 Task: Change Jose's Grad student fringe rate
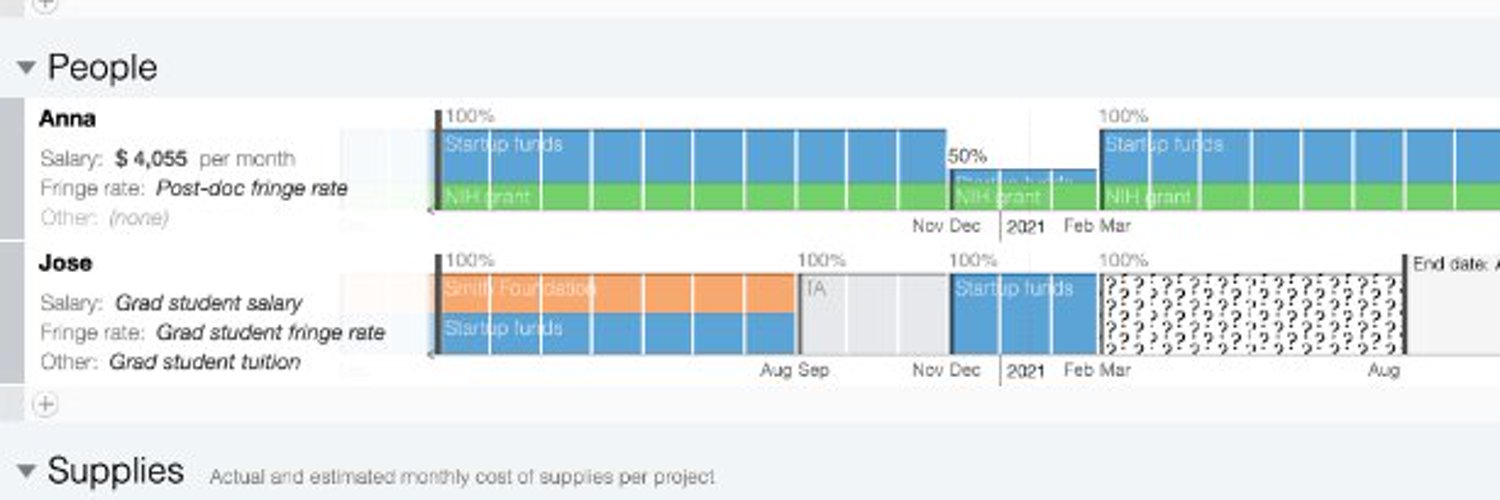click(x=270, y=332)
